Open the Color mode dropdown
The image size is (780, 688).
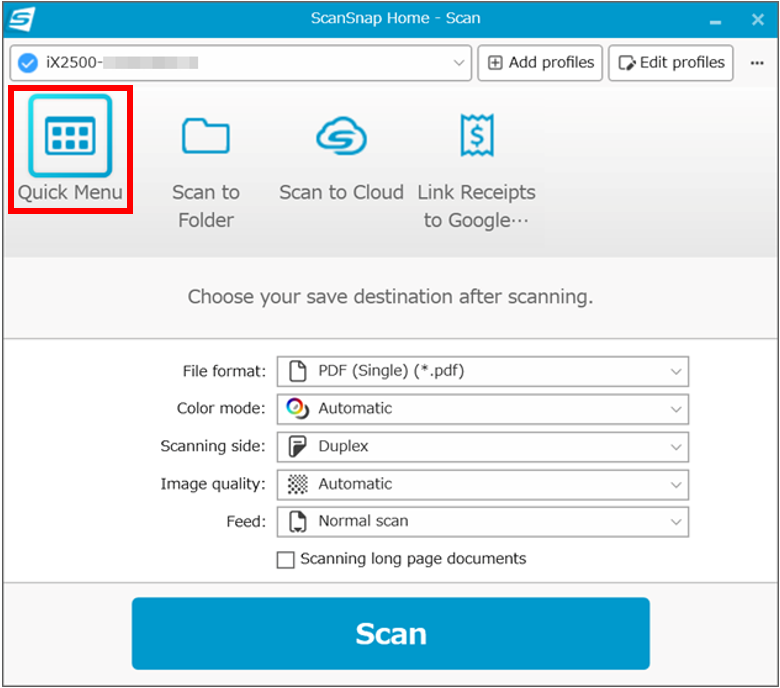pyautogui.click(x=483, y=409)
